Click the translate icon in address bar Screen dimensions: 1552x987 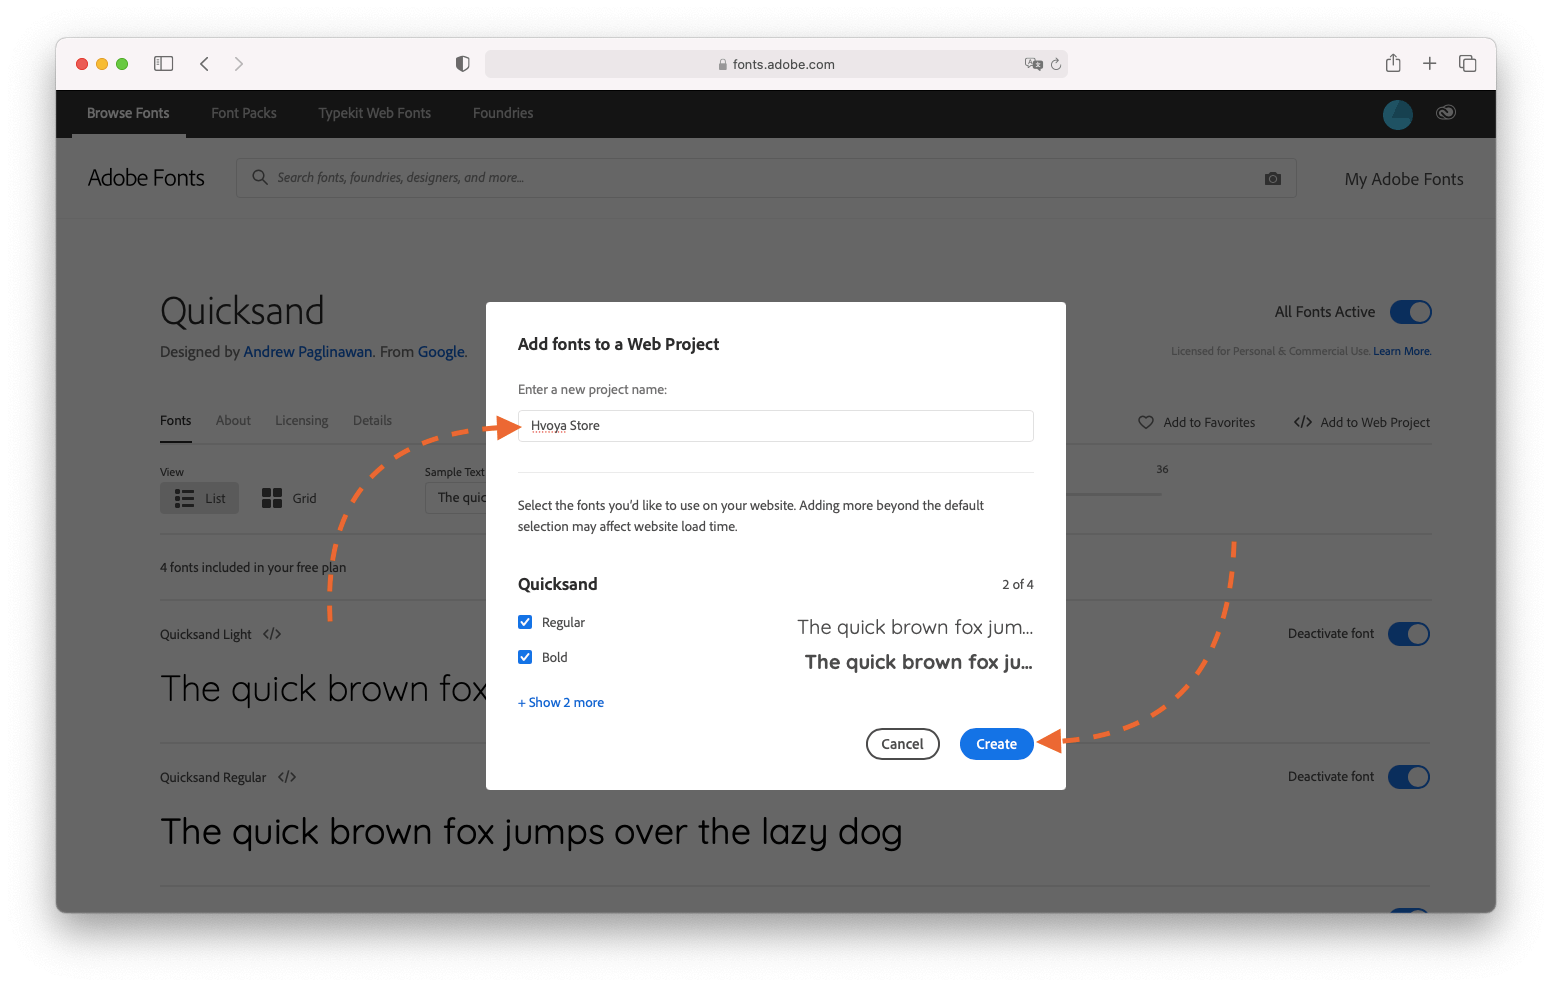(1033, 64)
